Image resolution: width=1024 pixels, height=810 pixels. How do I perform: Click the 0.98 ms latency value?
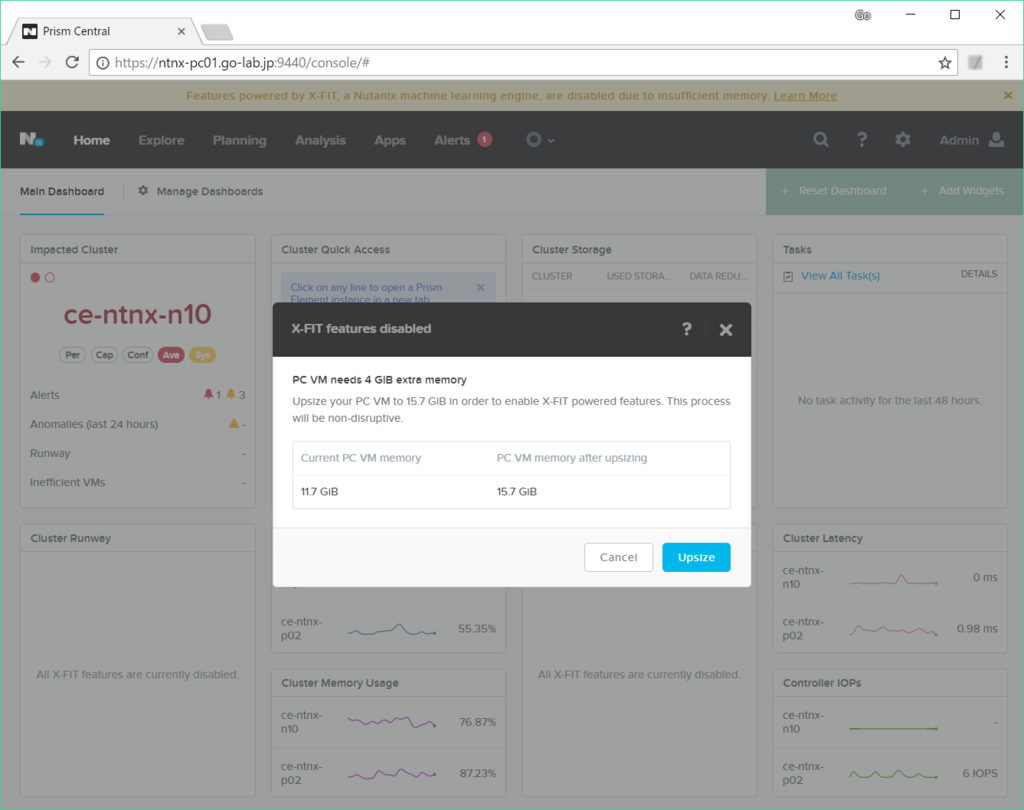point(977,629)
